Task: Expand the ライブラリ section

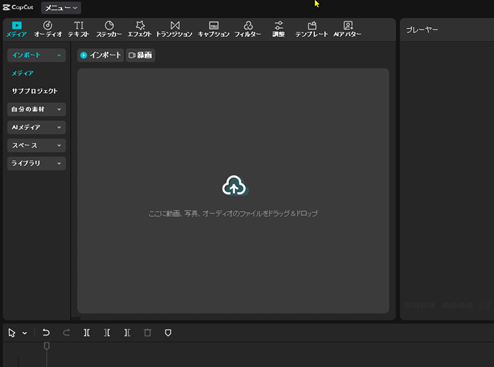Action: [x=36, y=163]
